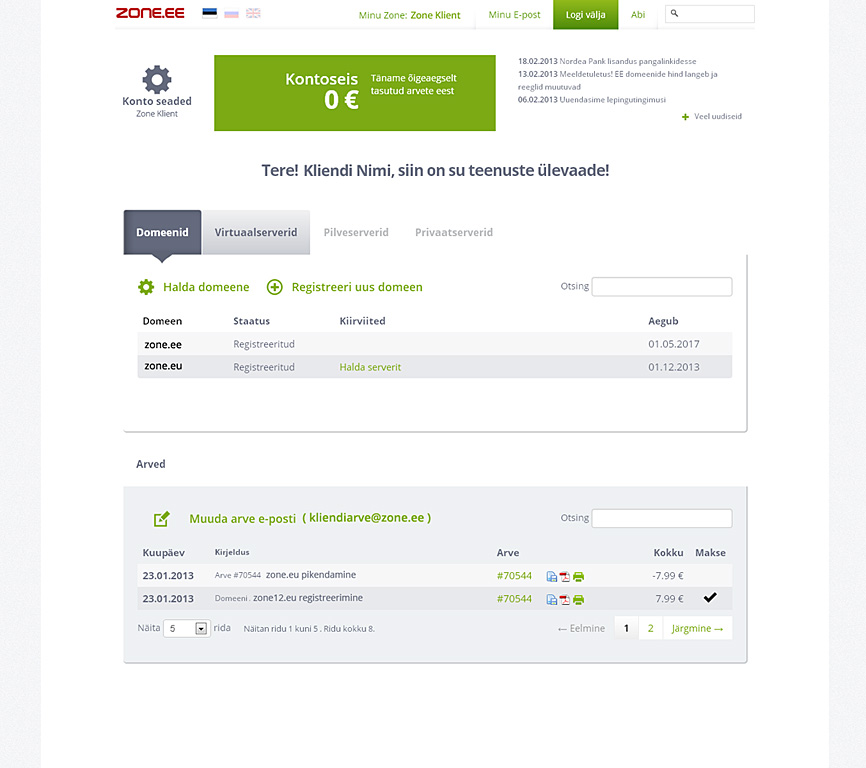Open Konto seaded gear icon
This screenshot has height=768, width=866.
[x=157, y=80]
